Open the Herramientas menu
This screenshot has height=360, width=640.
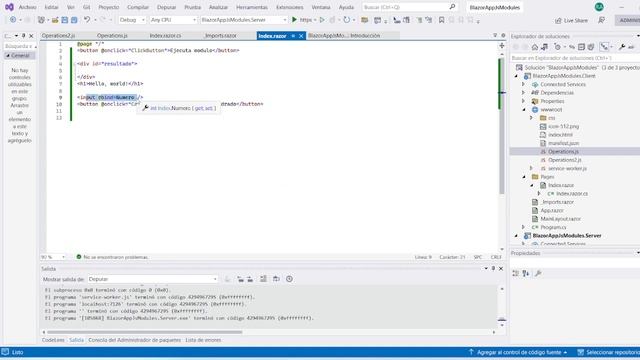pyautogui.click(x=252, y=7)
